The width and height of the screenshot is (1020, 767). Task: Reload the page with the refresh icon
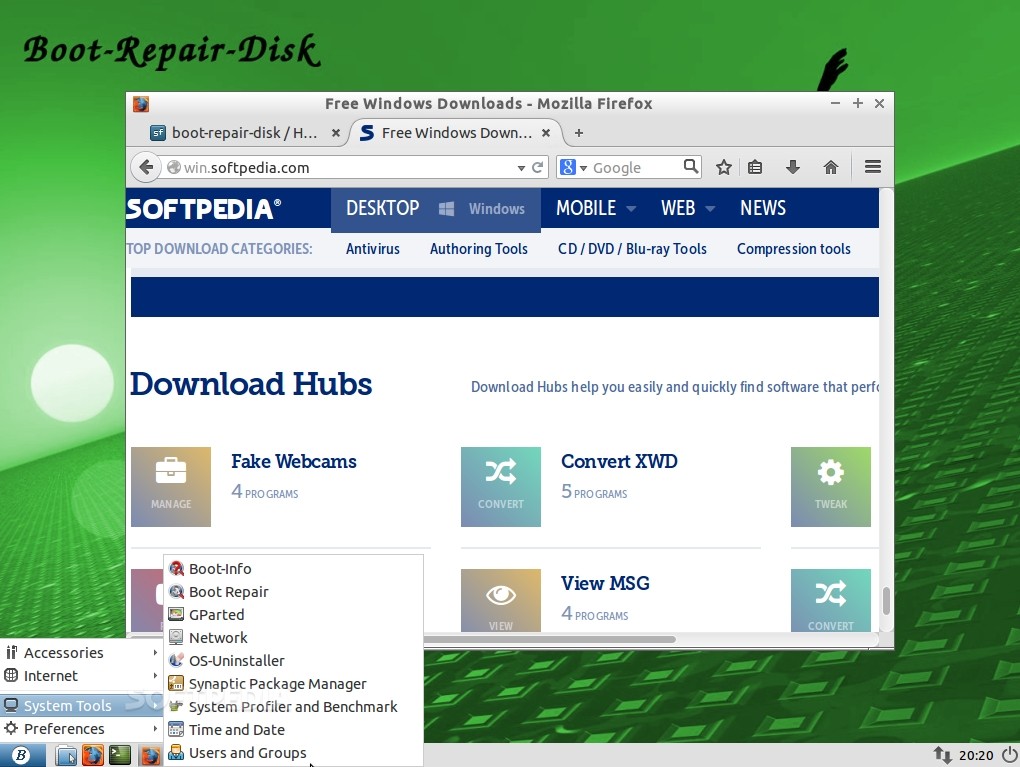(x=537, y=167)
